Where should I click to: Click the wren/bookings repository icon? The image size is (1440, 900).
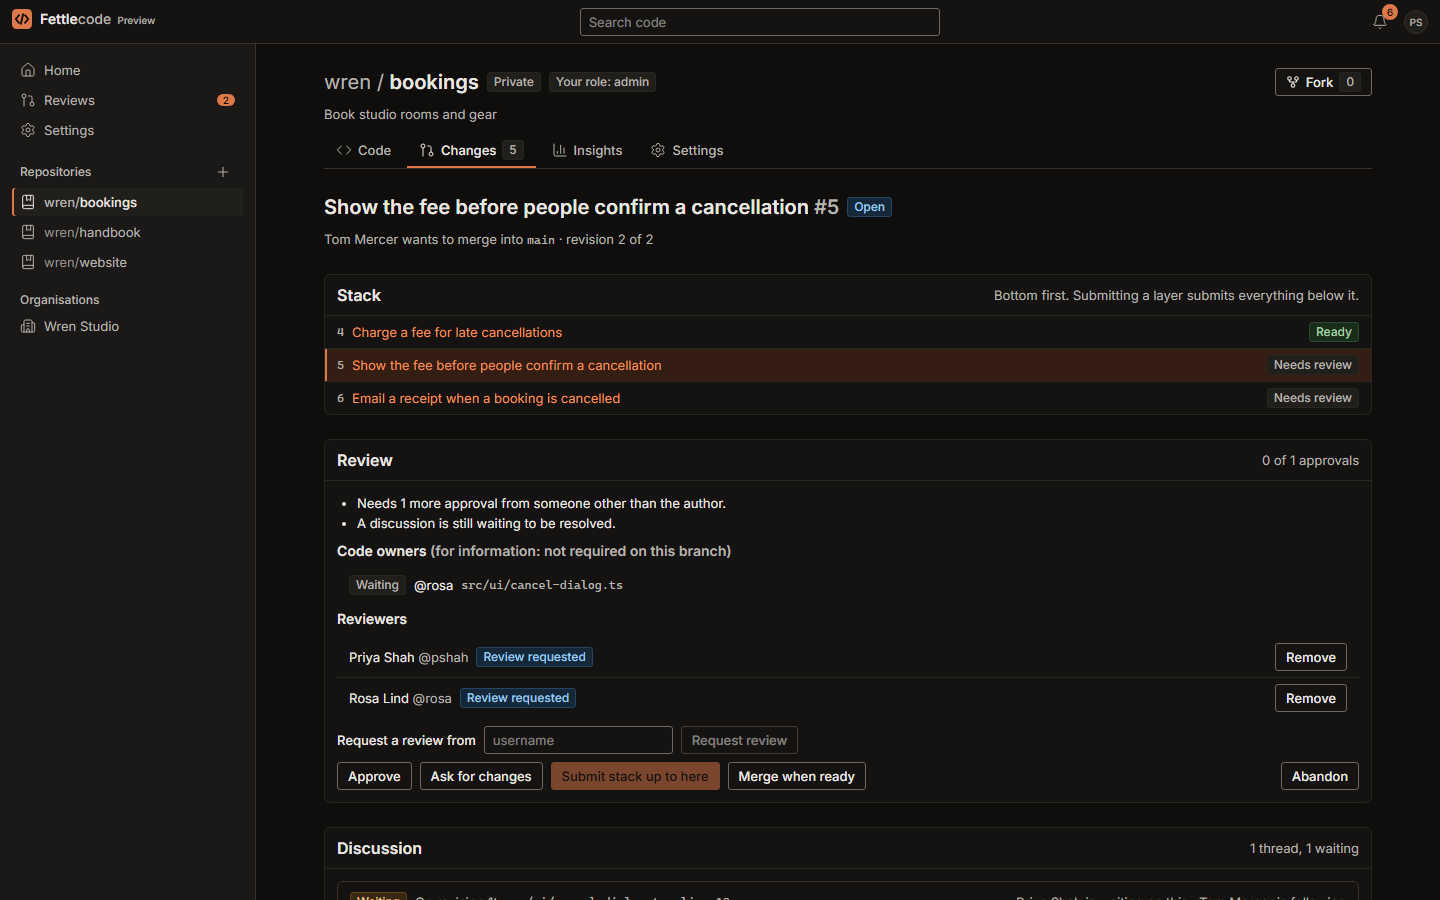click(x=28, y=202)
